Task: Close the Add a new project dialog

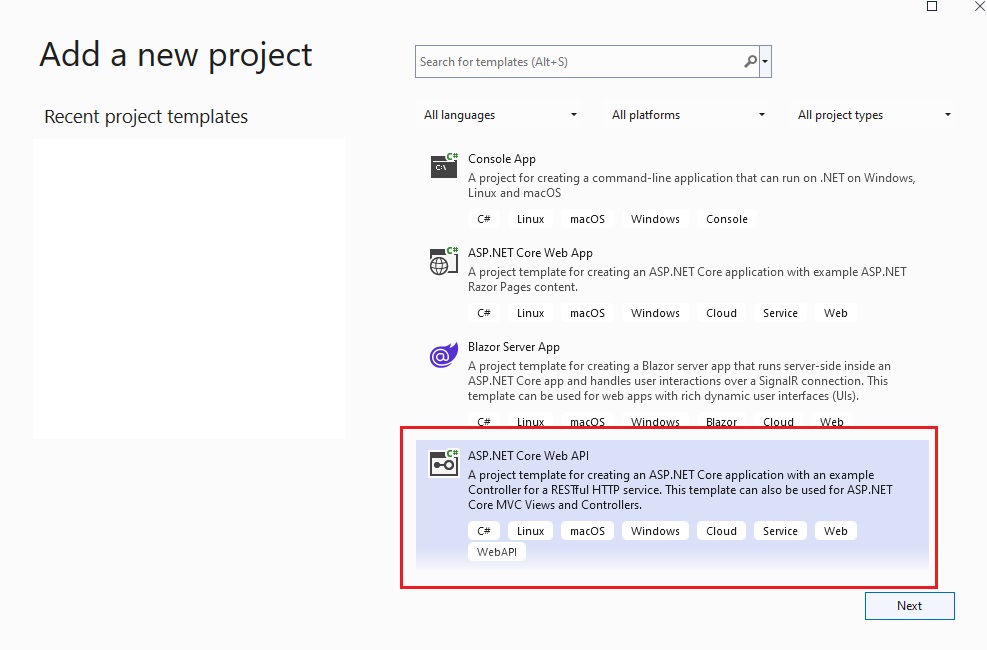Action: [x=979, y=6]
